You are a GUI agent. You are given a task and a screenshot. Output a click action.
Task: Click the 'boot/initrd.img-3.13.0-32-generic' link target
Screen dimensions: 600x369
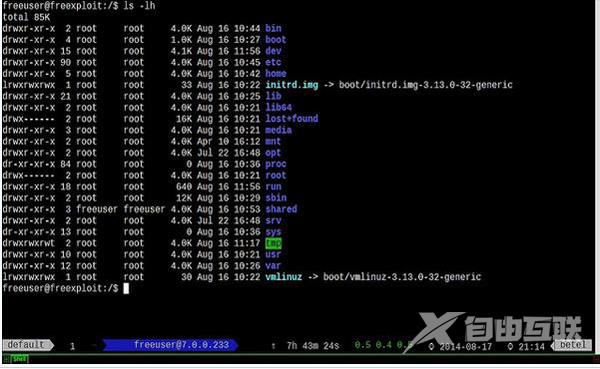point(426,85)
